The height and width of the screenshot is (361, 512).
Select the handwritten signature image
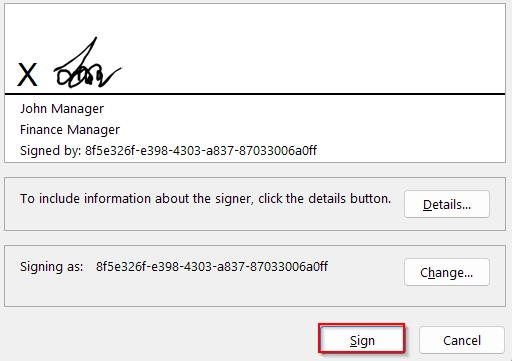click(87, 63)
